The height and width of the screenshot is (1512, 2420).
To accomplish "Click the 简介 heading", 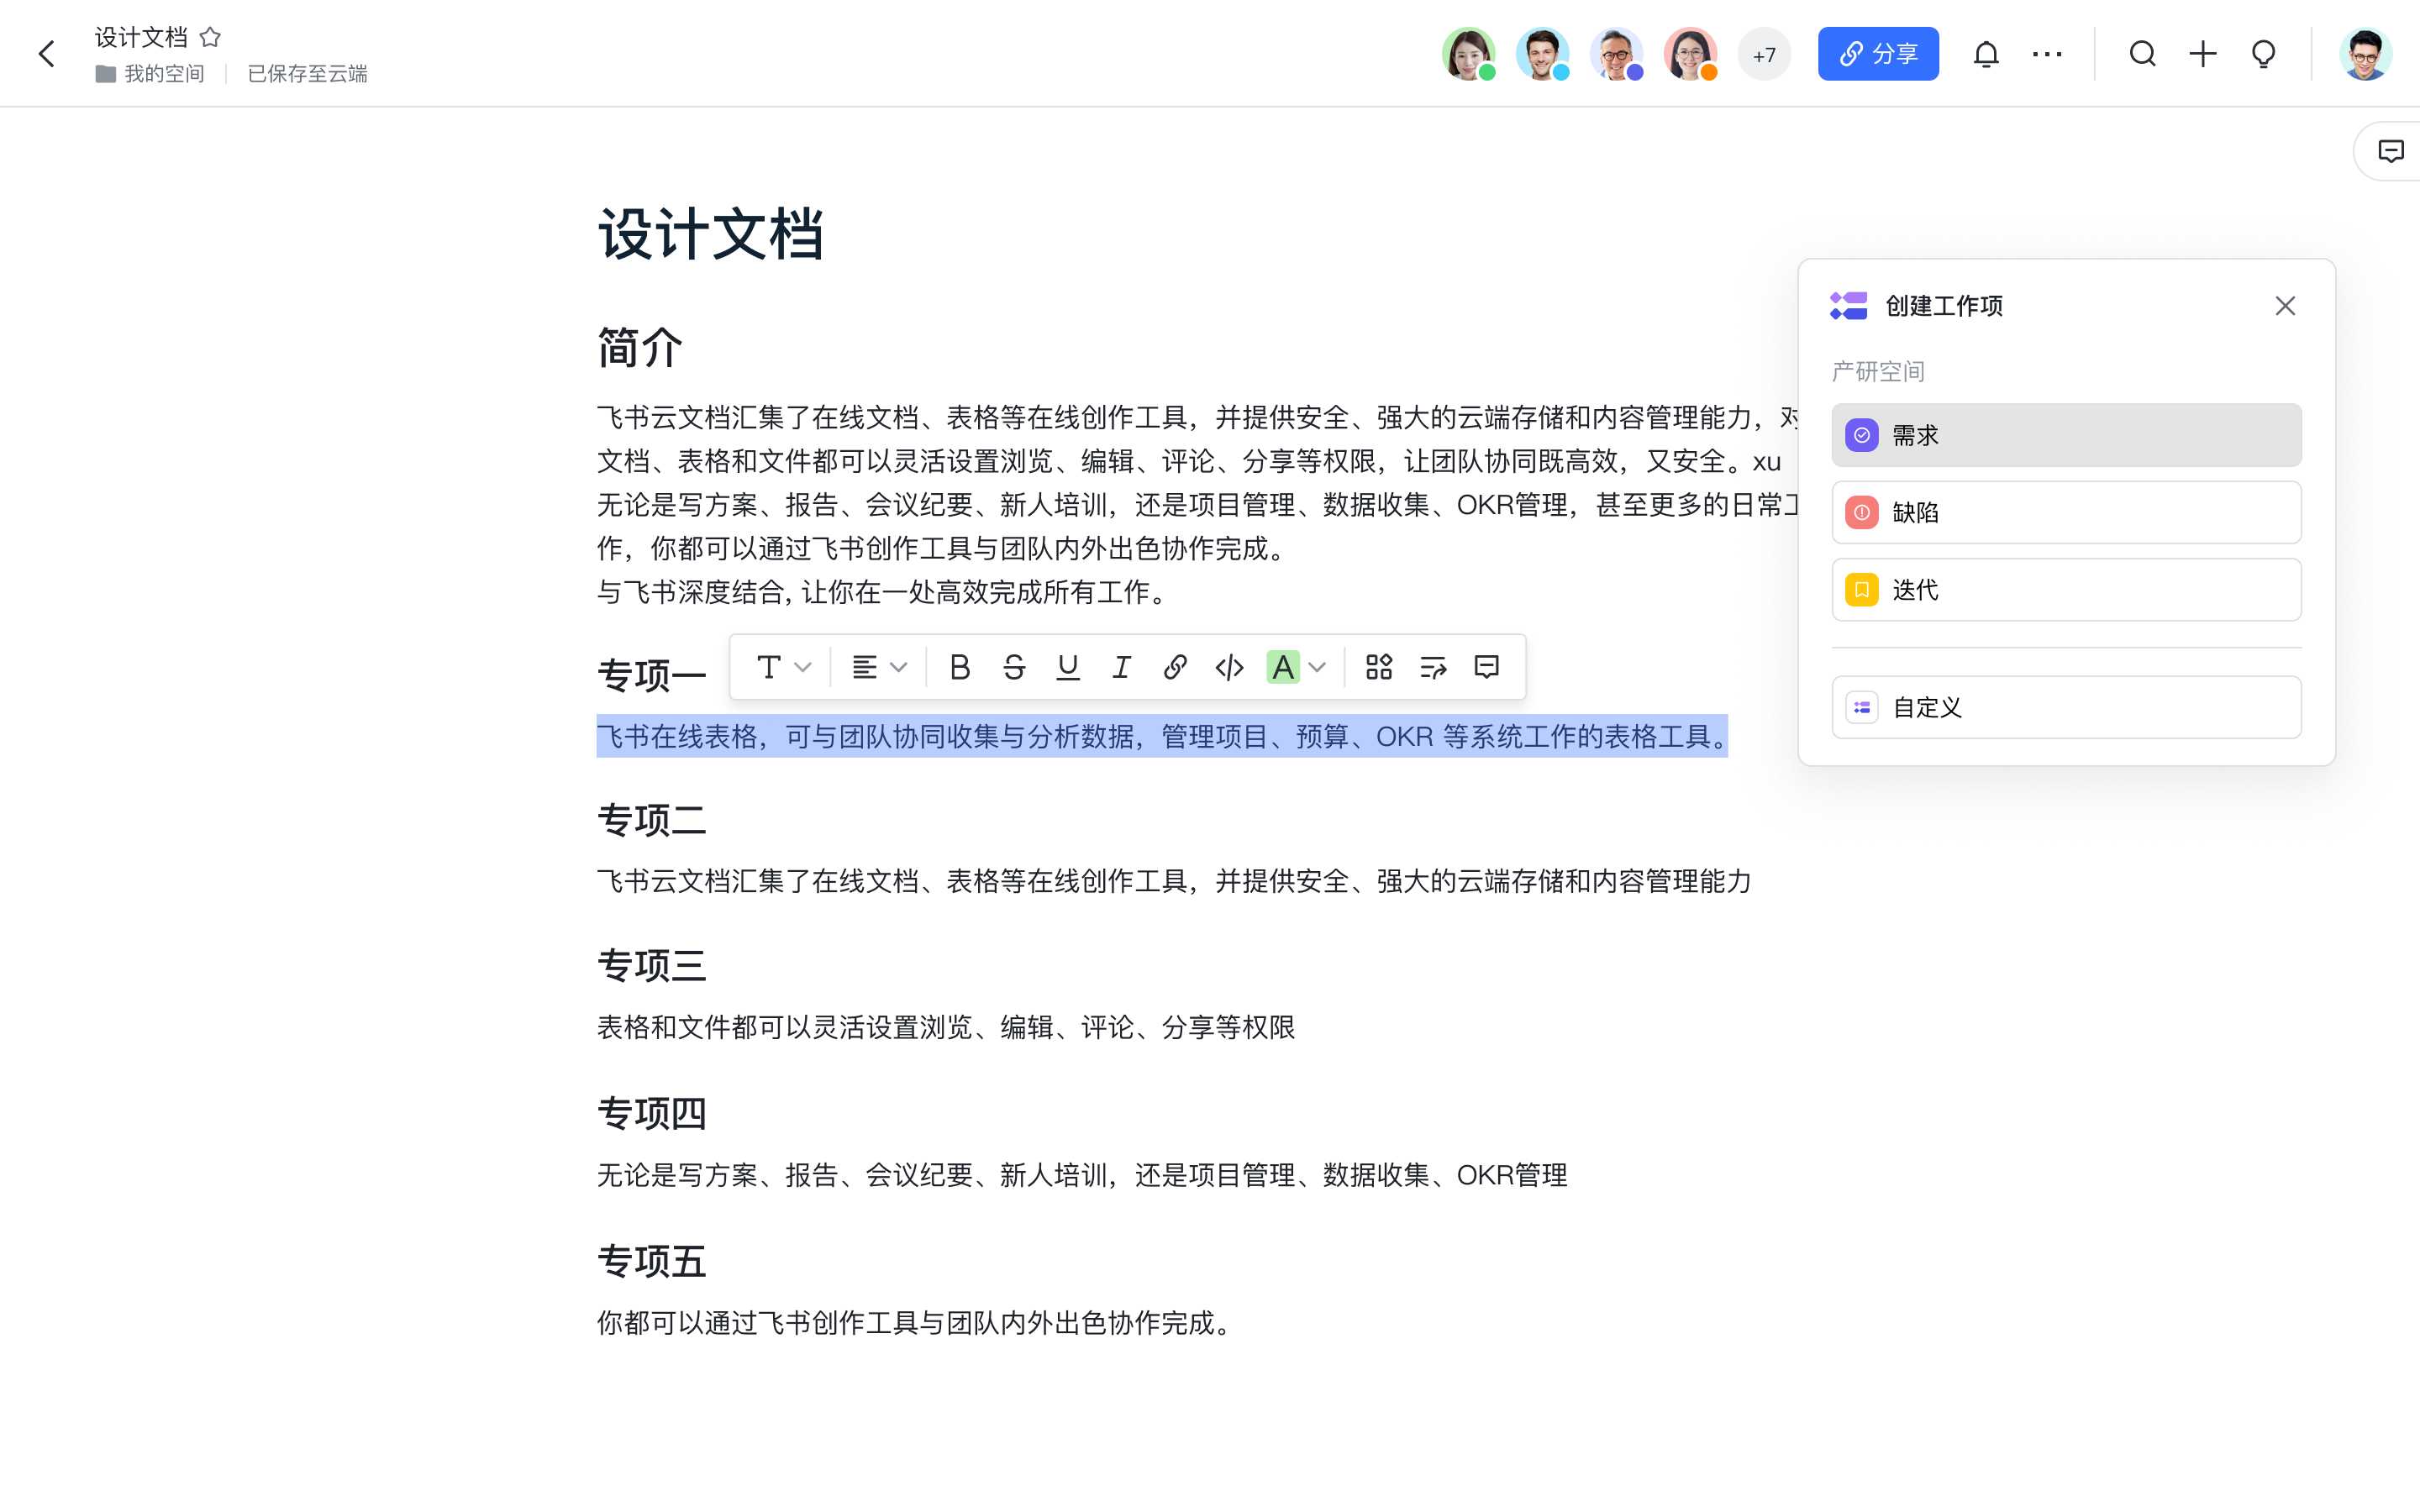I will (640, 348).
